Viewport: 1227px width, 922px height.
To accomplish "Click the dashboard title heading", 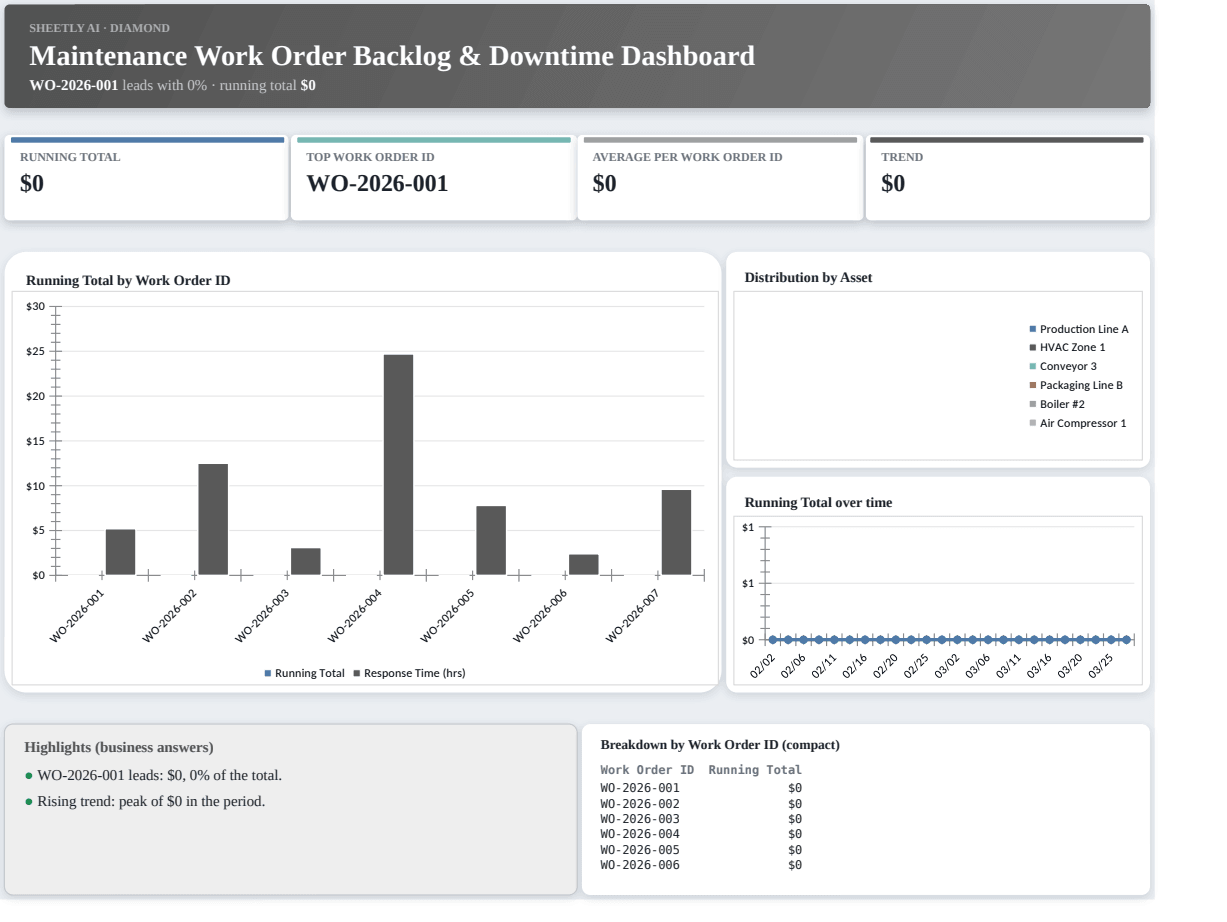I will coord(392,56).
